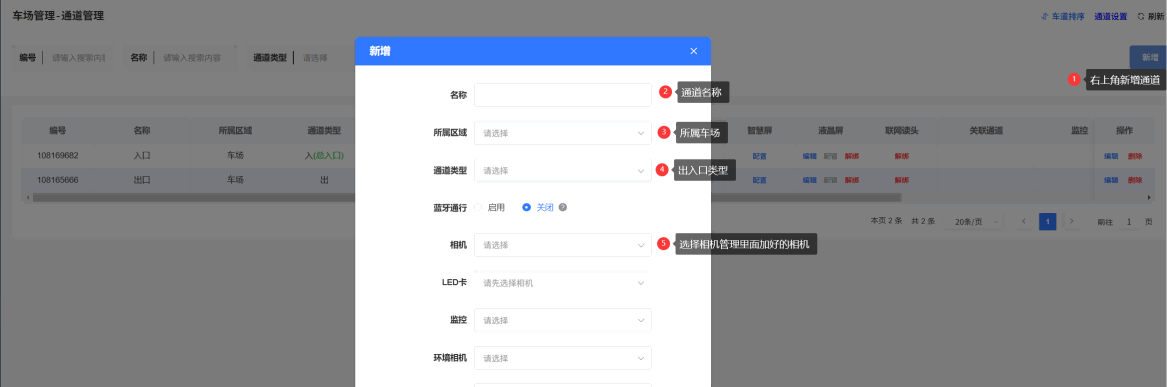
Task: Select the 关闭 option for 蓝牙通行
Action: 538,208
